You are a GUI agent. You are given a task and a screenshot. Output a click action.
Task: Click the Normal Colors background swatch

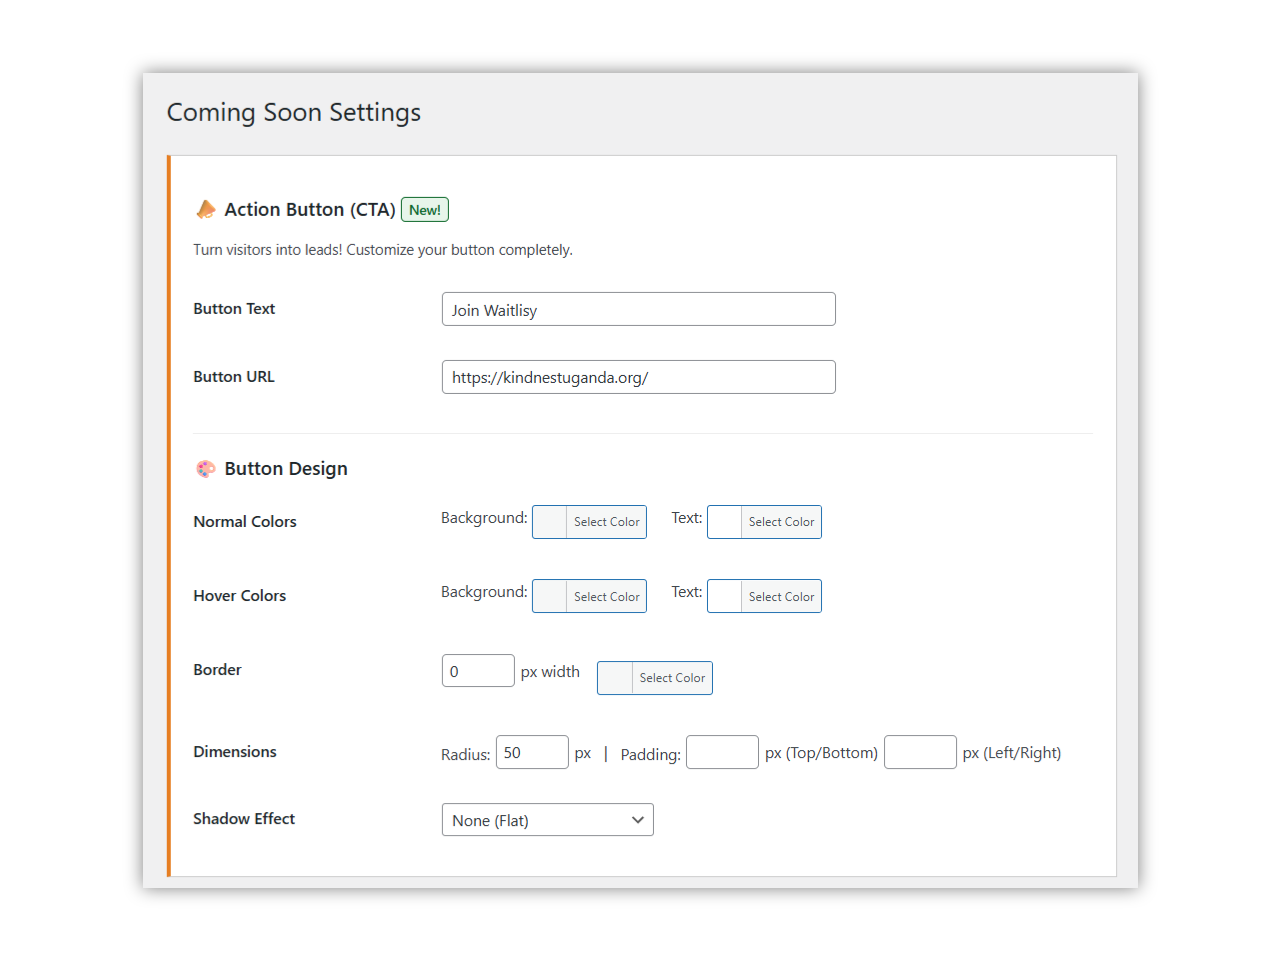(550, 522)
